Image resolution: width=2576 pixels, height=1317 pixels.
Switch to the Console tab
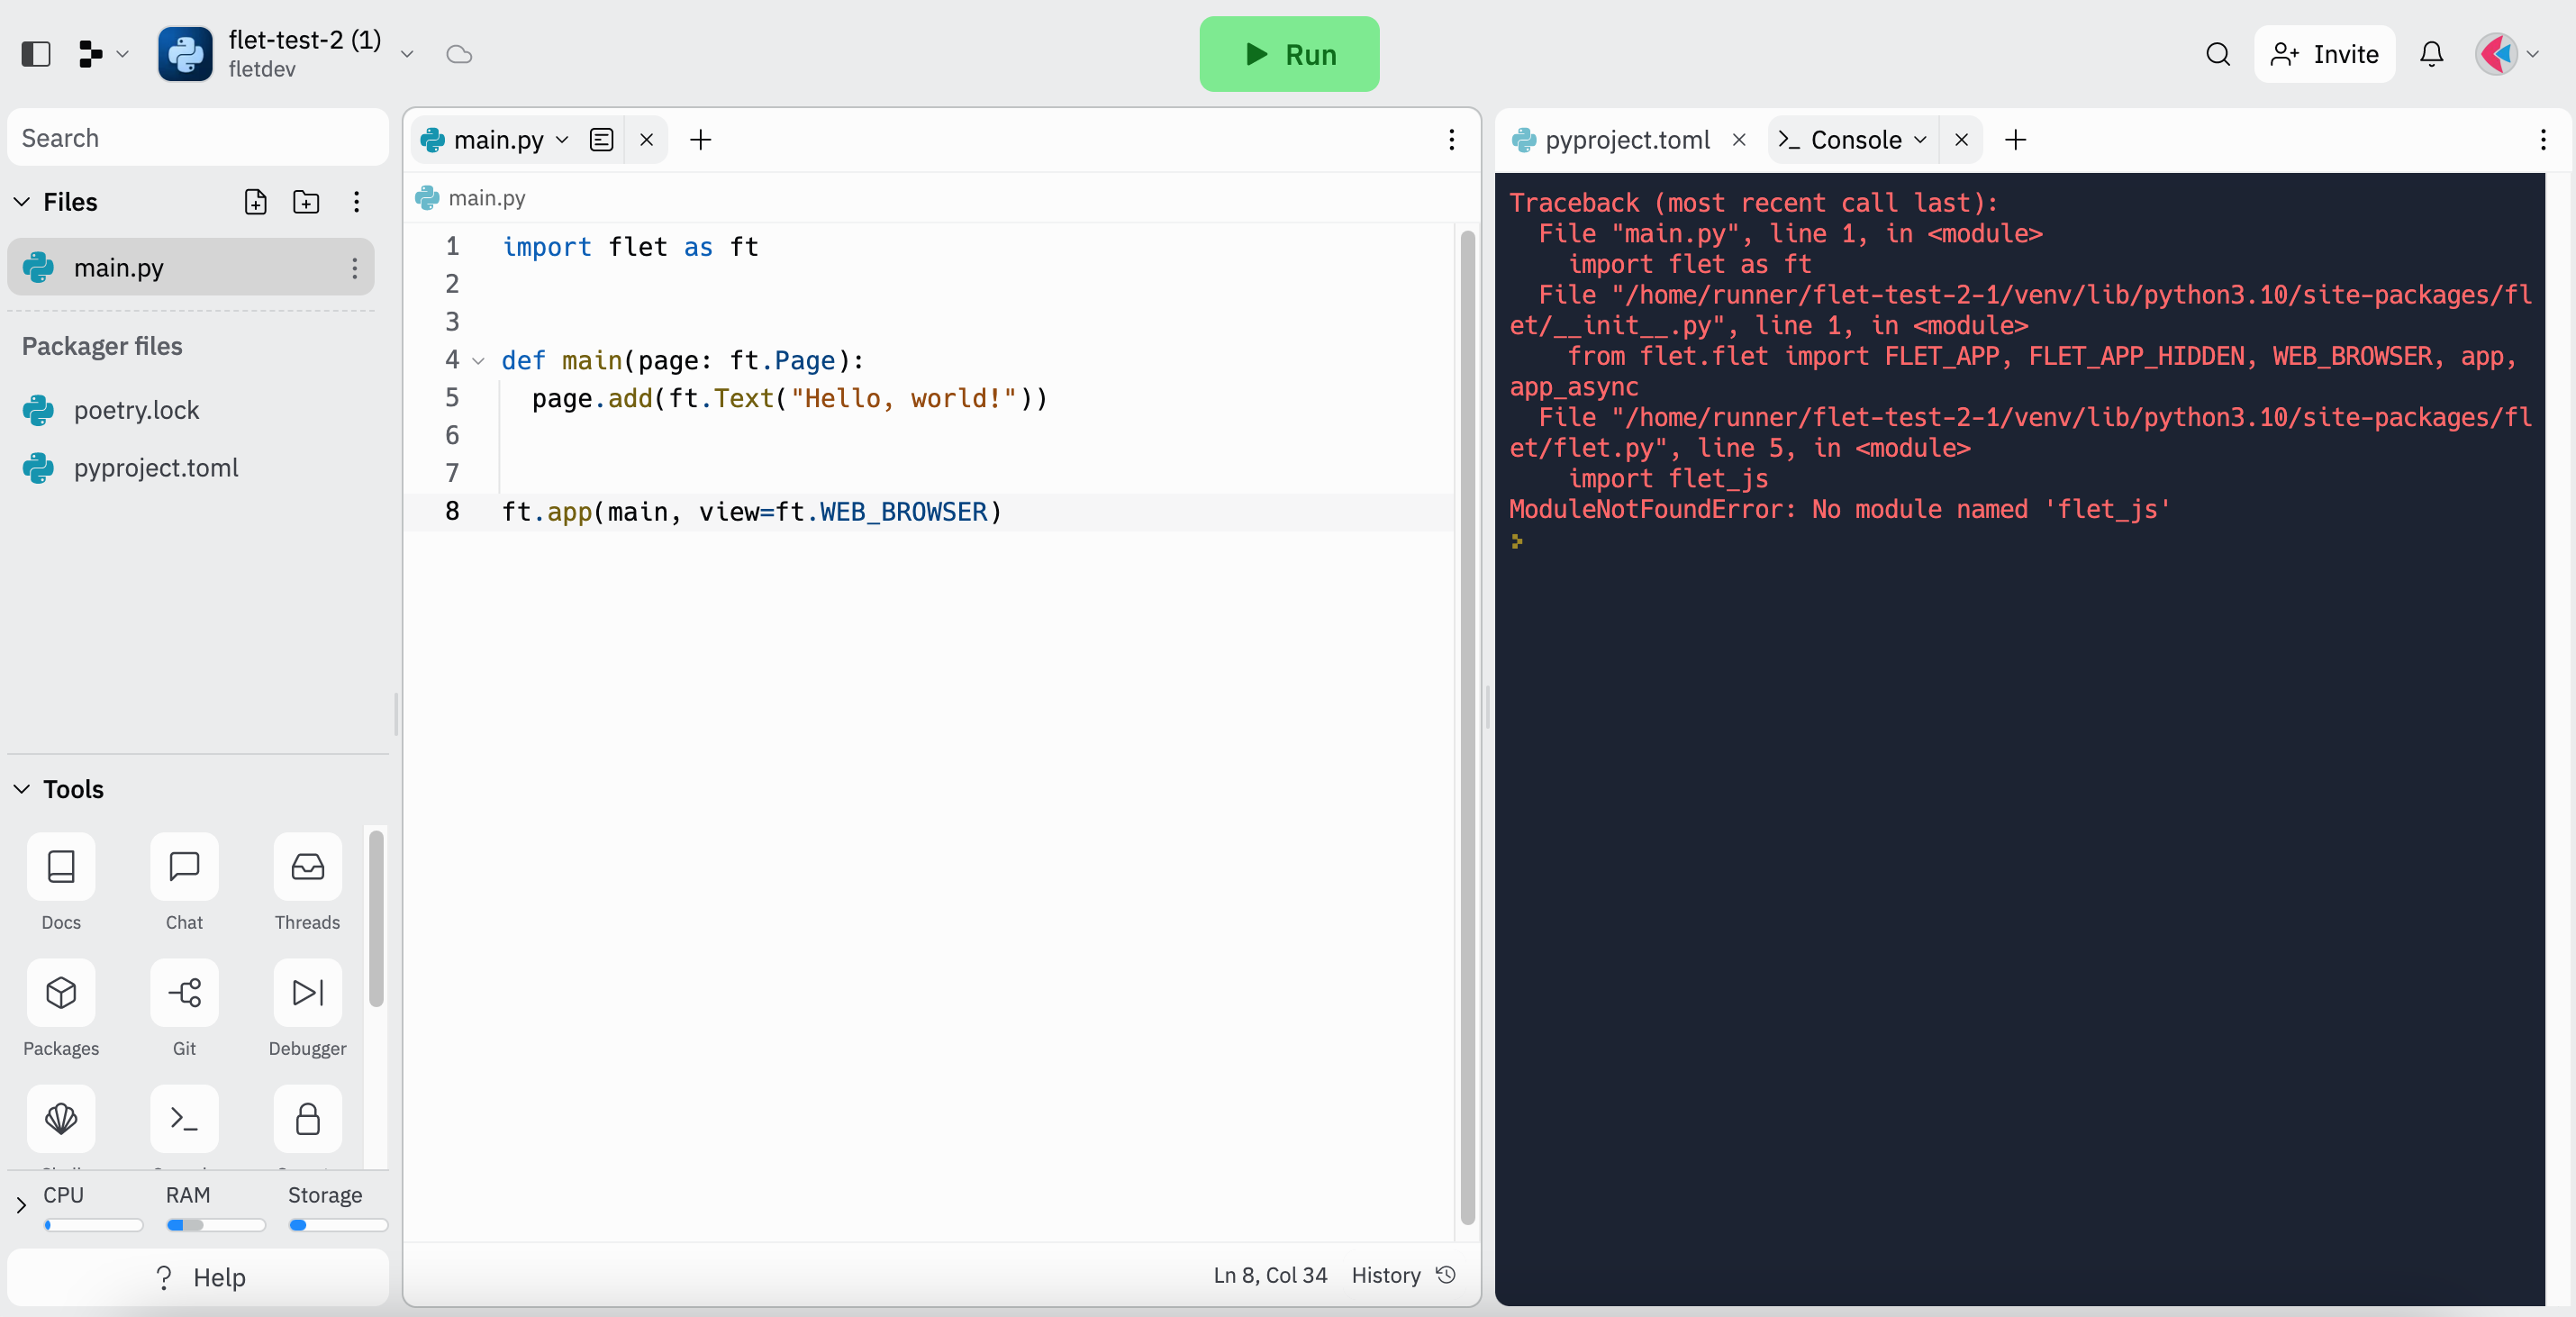[1855, 140]
